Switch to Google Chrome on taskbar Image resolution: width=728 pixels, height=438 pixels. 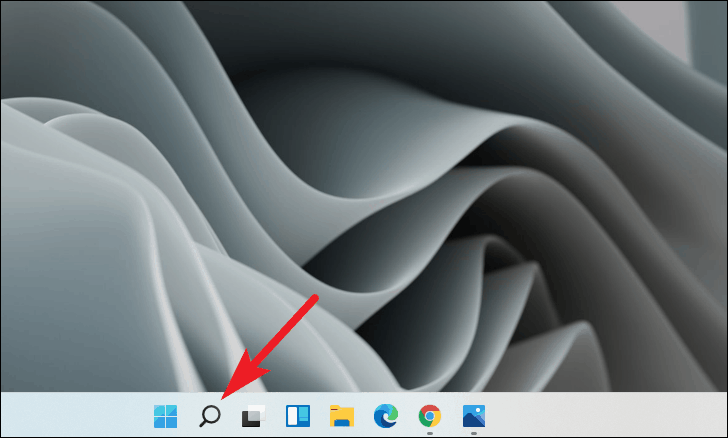coord(430,416)
